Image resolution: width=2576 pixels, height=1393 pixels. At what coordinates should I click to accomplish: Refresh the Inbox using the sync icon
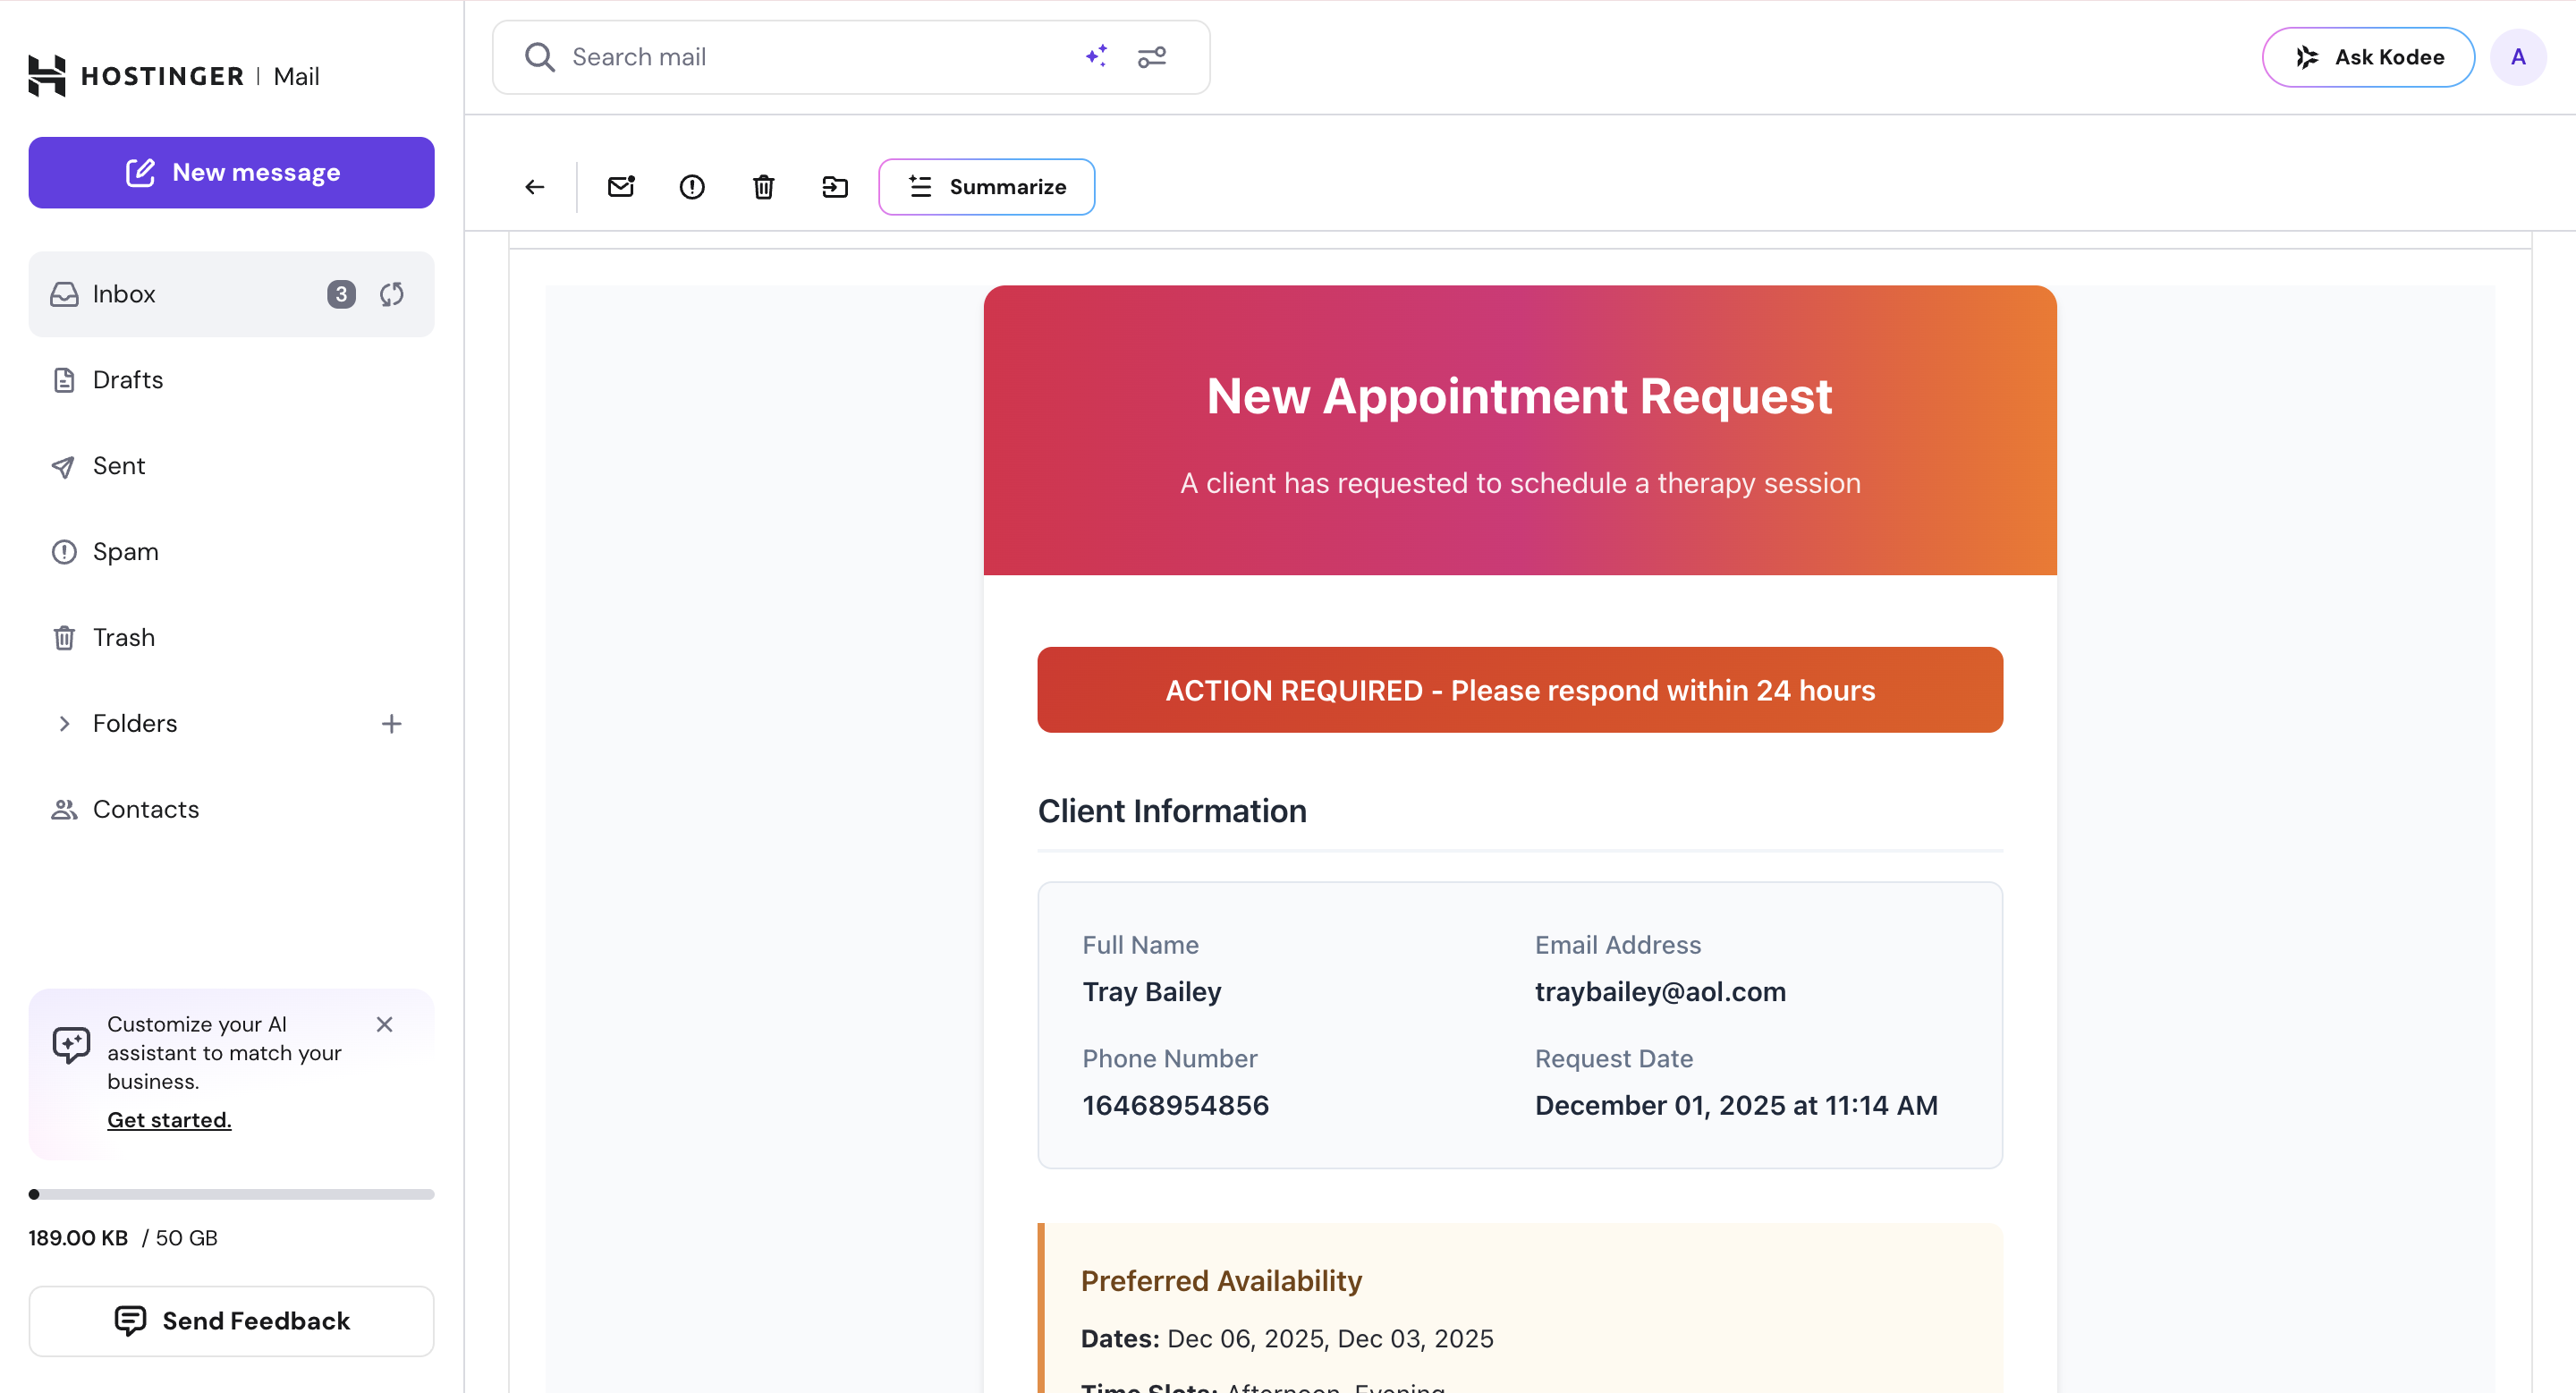click(x=392, y=294)
